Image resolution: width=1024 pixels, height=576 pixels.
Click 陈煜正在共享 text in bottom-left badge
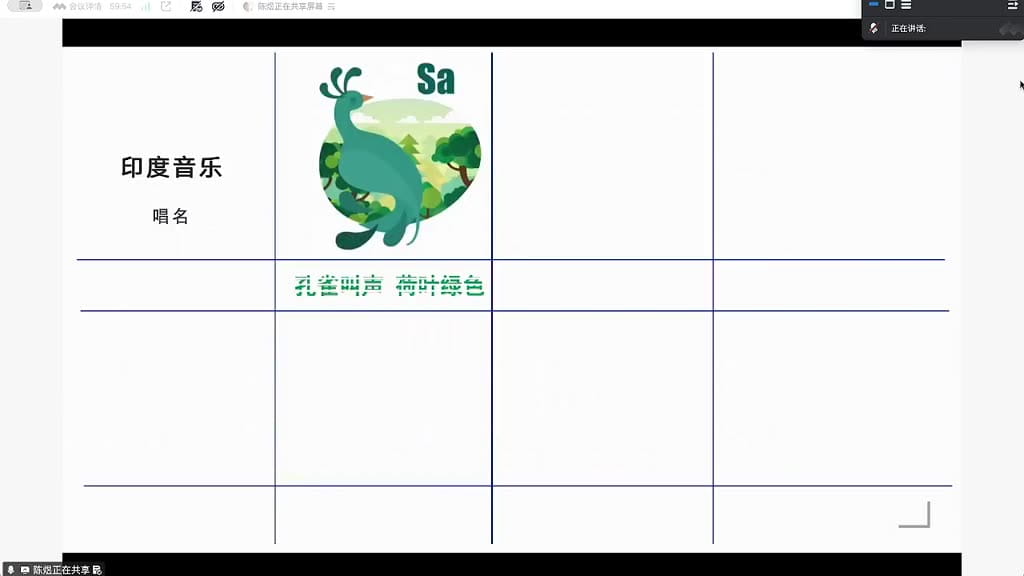pyautogui.click(x=61, y=569)
